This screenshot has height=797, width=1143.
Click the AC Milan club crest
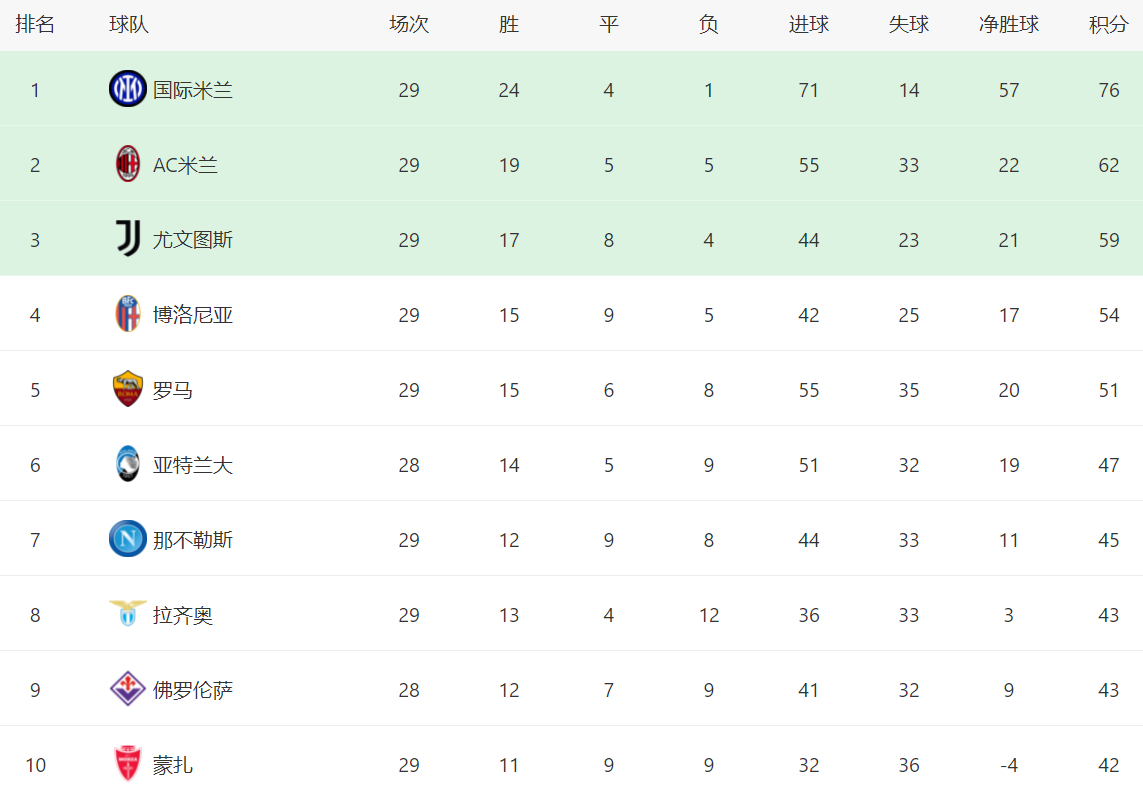click(x=128, y=164)
